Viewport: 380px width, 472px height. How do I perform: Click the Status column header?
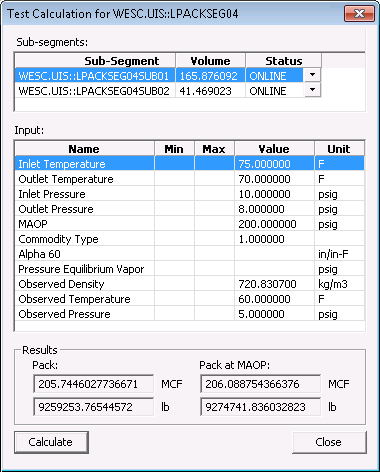[283, 61]
